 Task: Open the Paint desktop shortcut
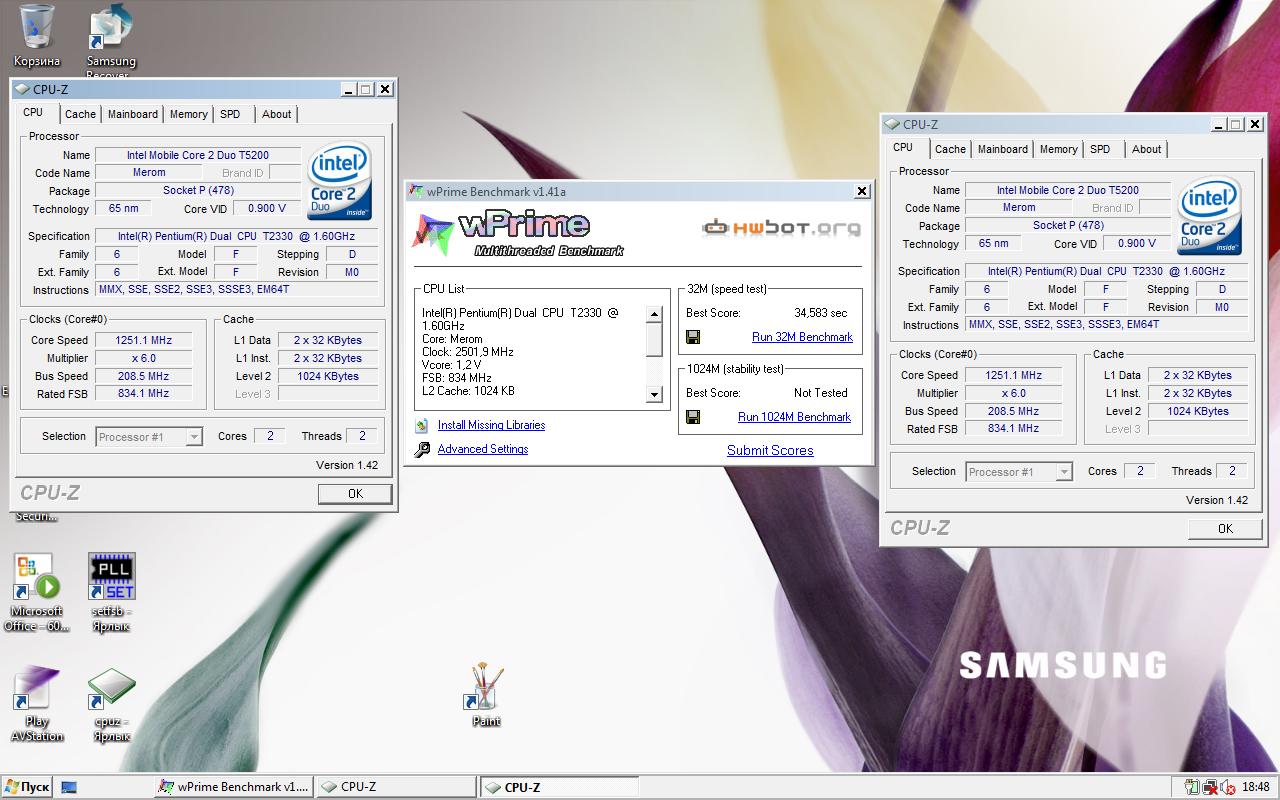click(486, 695)
